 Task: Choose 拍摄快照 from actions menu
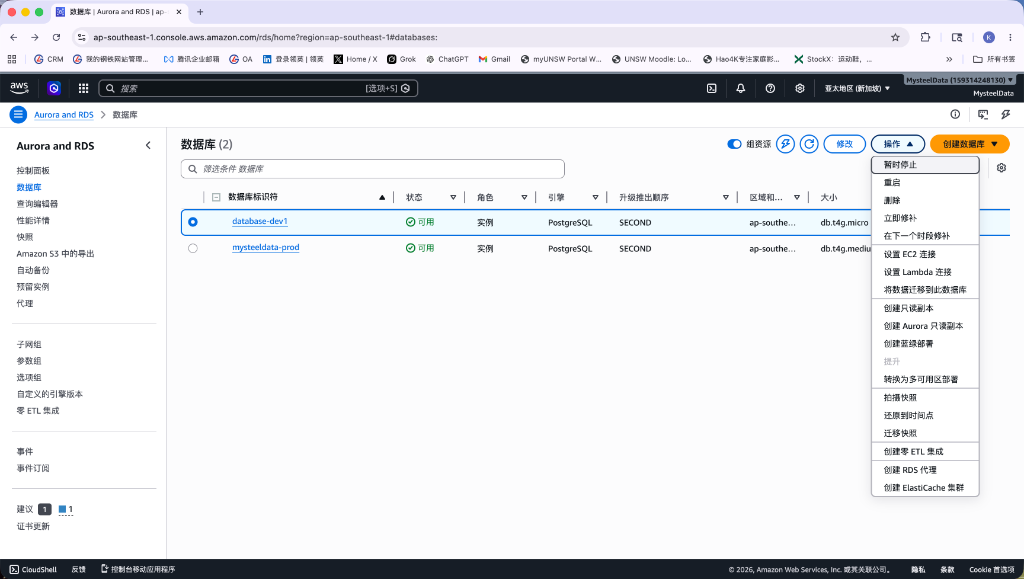[925, 398]
